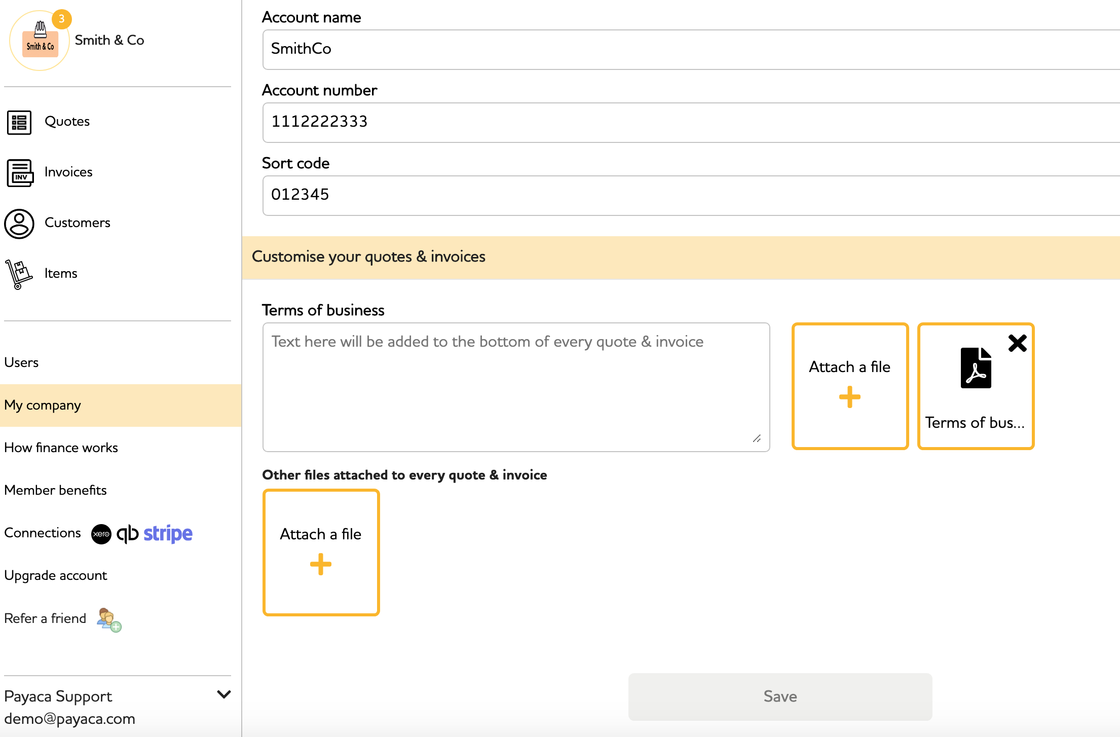Attach a file under Other files section

click(321, 552)
